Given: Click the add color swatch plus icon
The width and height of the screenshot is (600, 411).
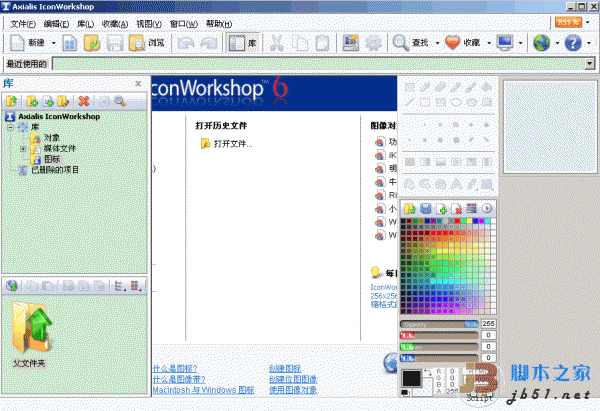Looking at the screenshot, I should (x=441, y=209).
